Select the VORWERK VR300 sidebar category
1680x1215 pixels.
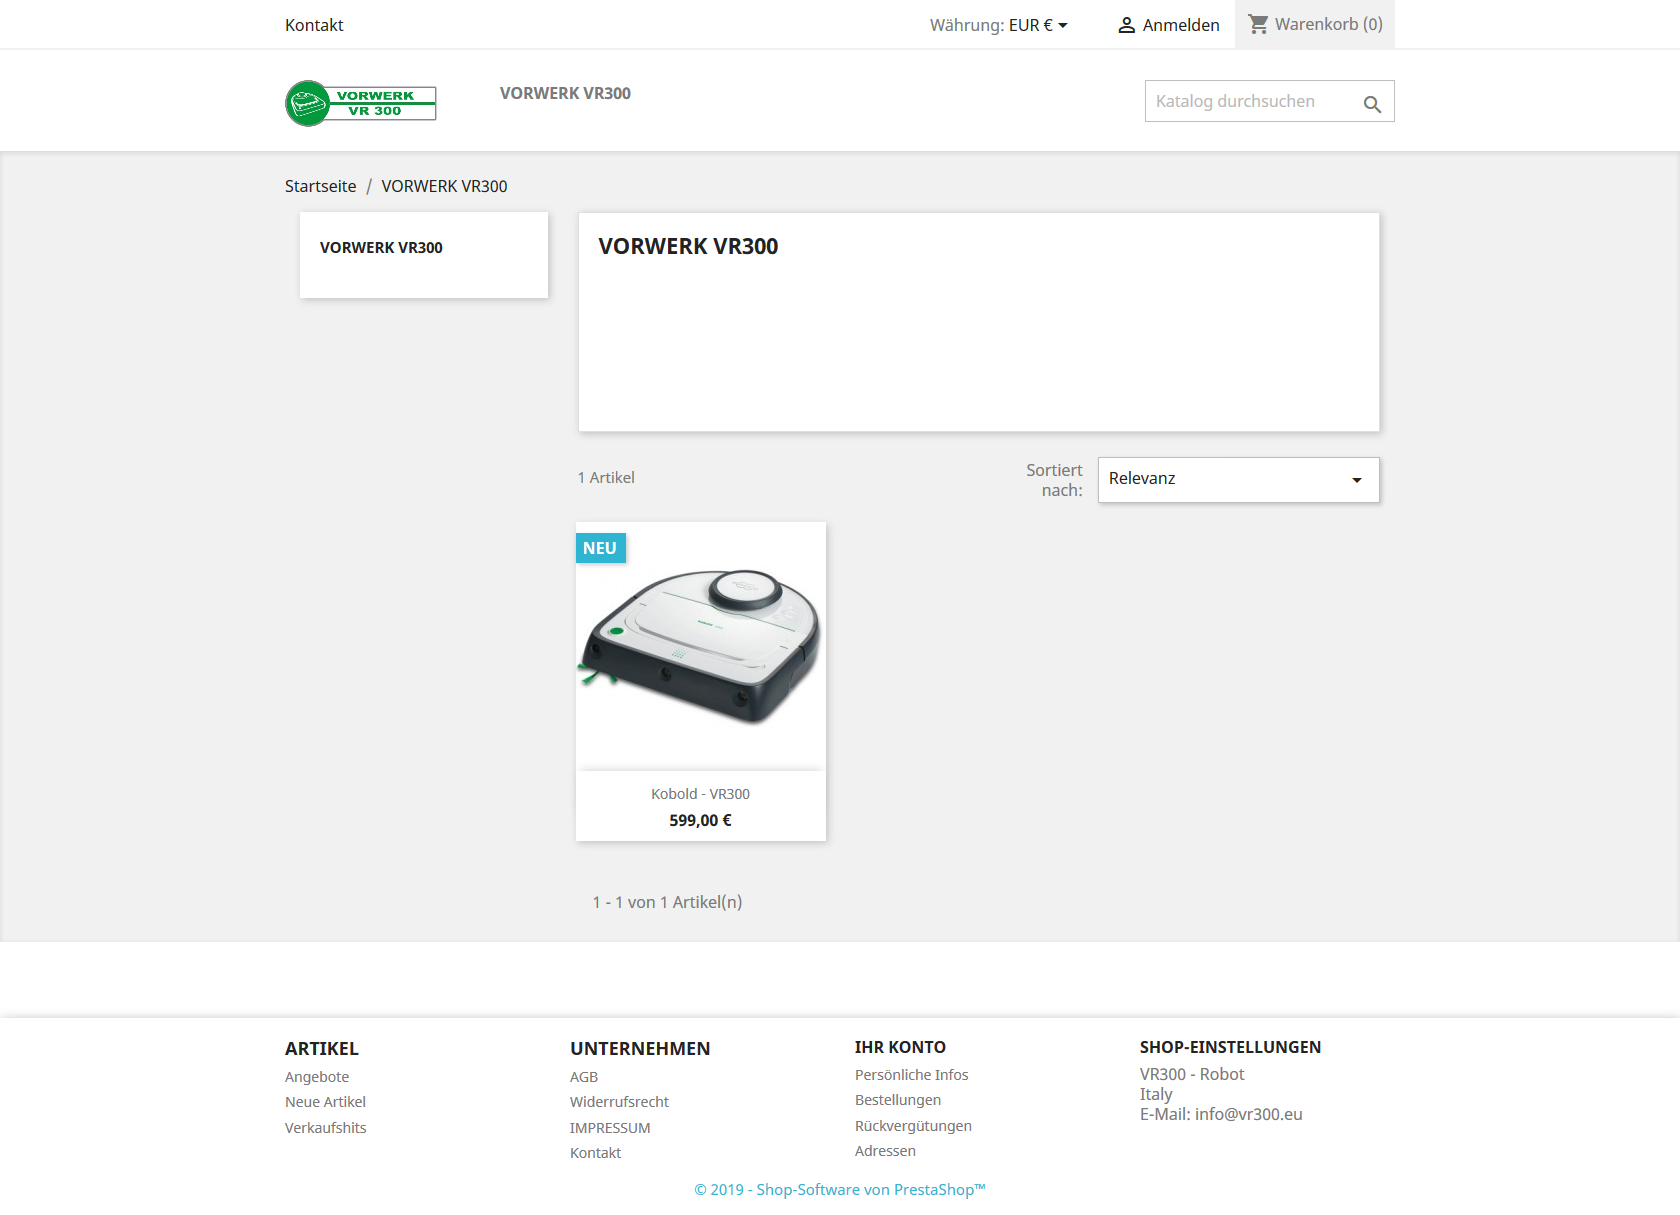pos(381,248)
